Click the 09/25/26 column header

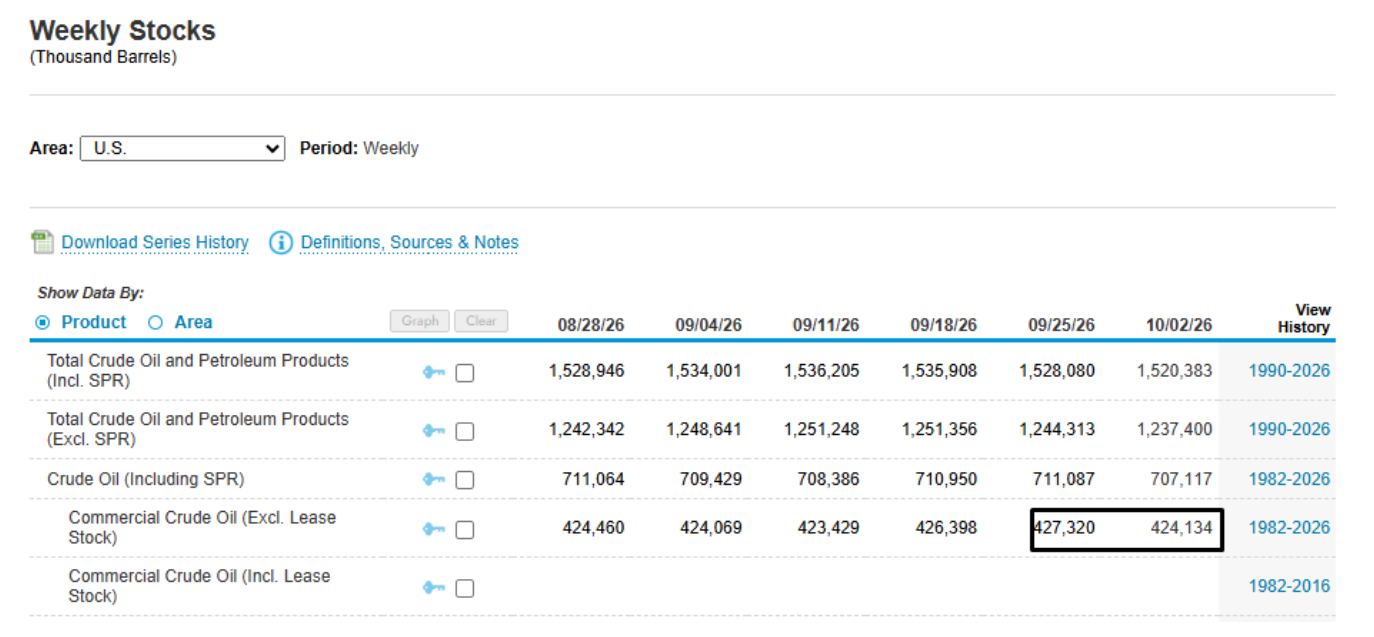(x=1061, y=325)
